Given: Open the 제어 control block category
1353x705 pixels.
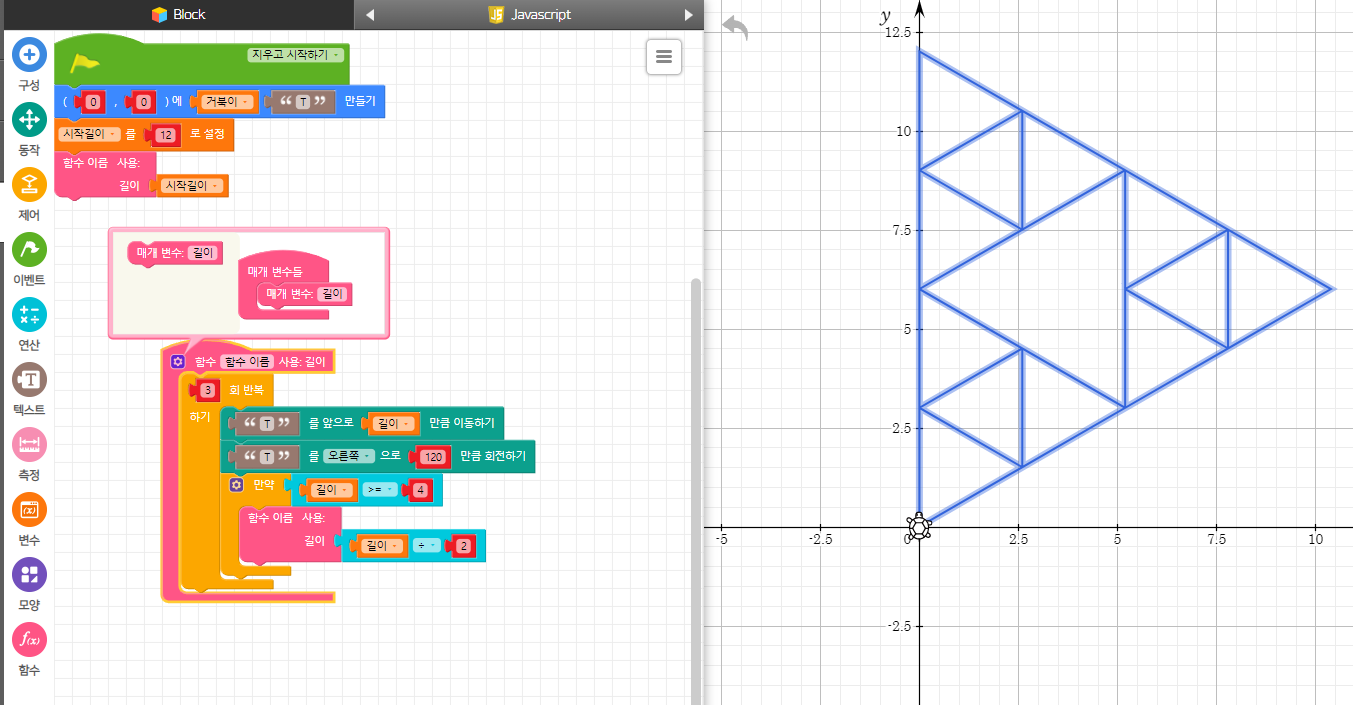Looking at the screenshot, I should 29,184.
